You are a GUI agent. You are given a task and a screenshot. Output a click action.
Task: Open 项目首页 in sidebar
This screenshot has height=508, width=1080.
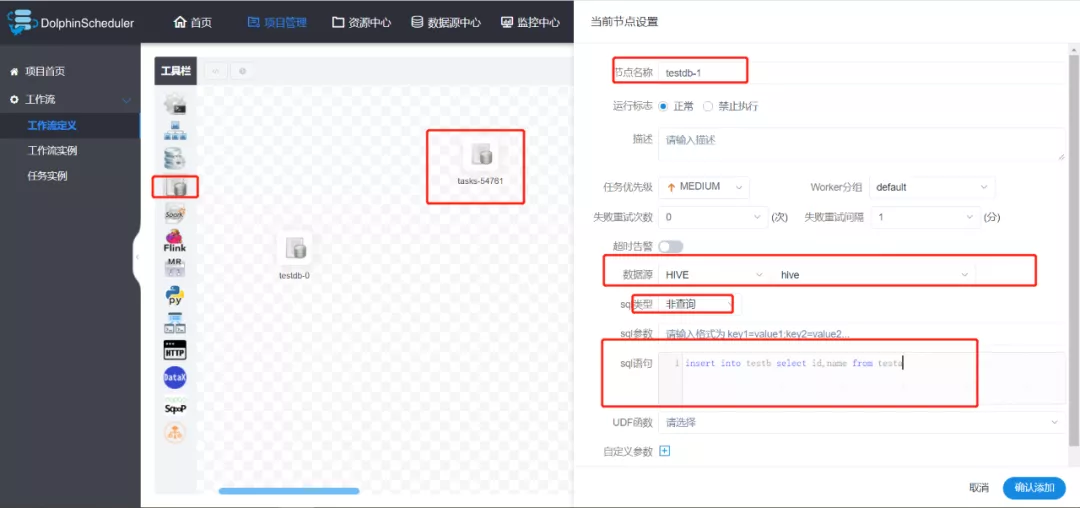point(45,72)
